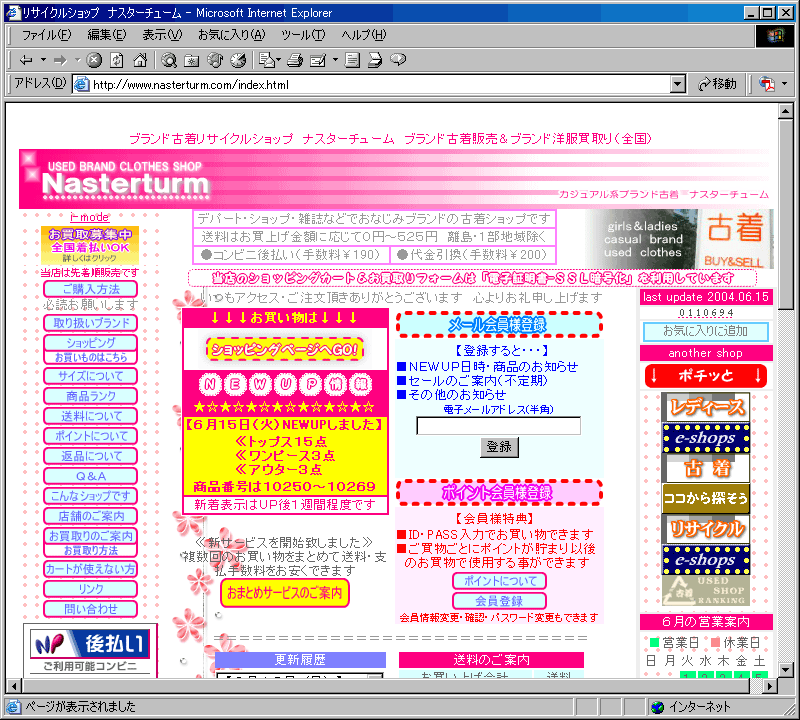
Task: Click the Mail envelope toolbar icon
Action: 266,60
